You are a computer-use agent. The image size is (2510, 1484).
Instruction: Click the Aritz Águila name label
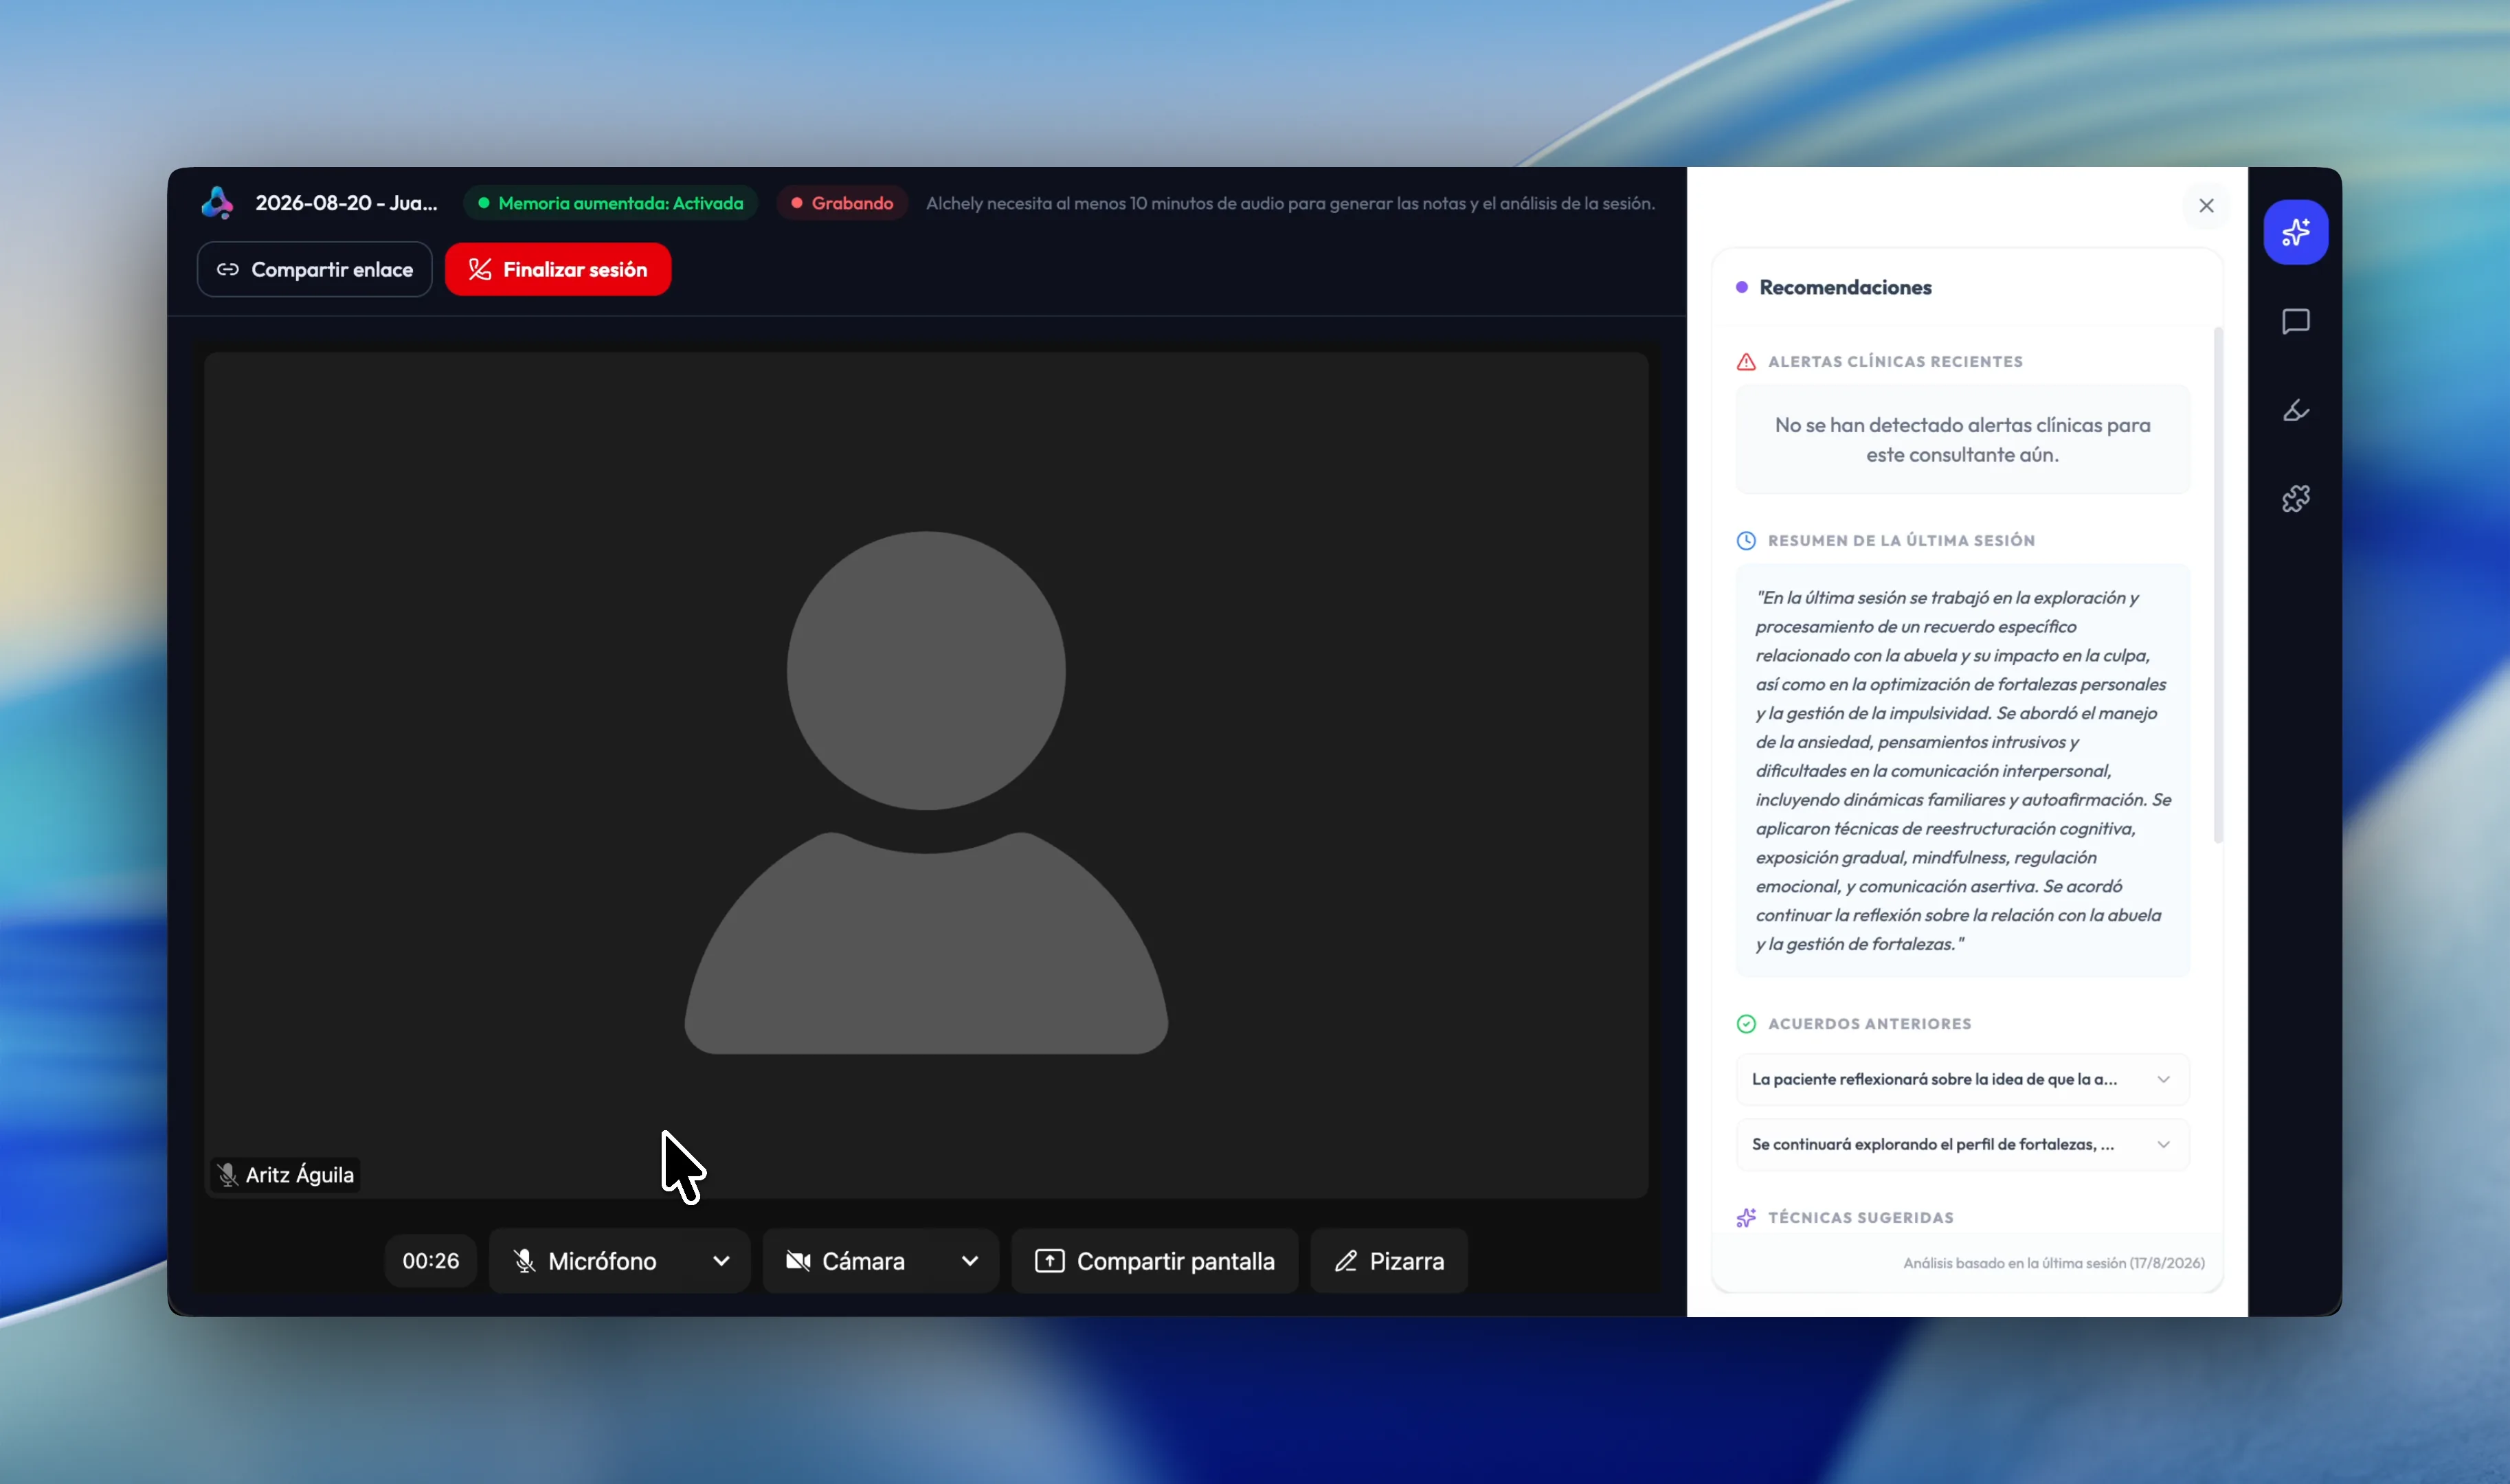pyautogui.click(x=300, y=1175)
